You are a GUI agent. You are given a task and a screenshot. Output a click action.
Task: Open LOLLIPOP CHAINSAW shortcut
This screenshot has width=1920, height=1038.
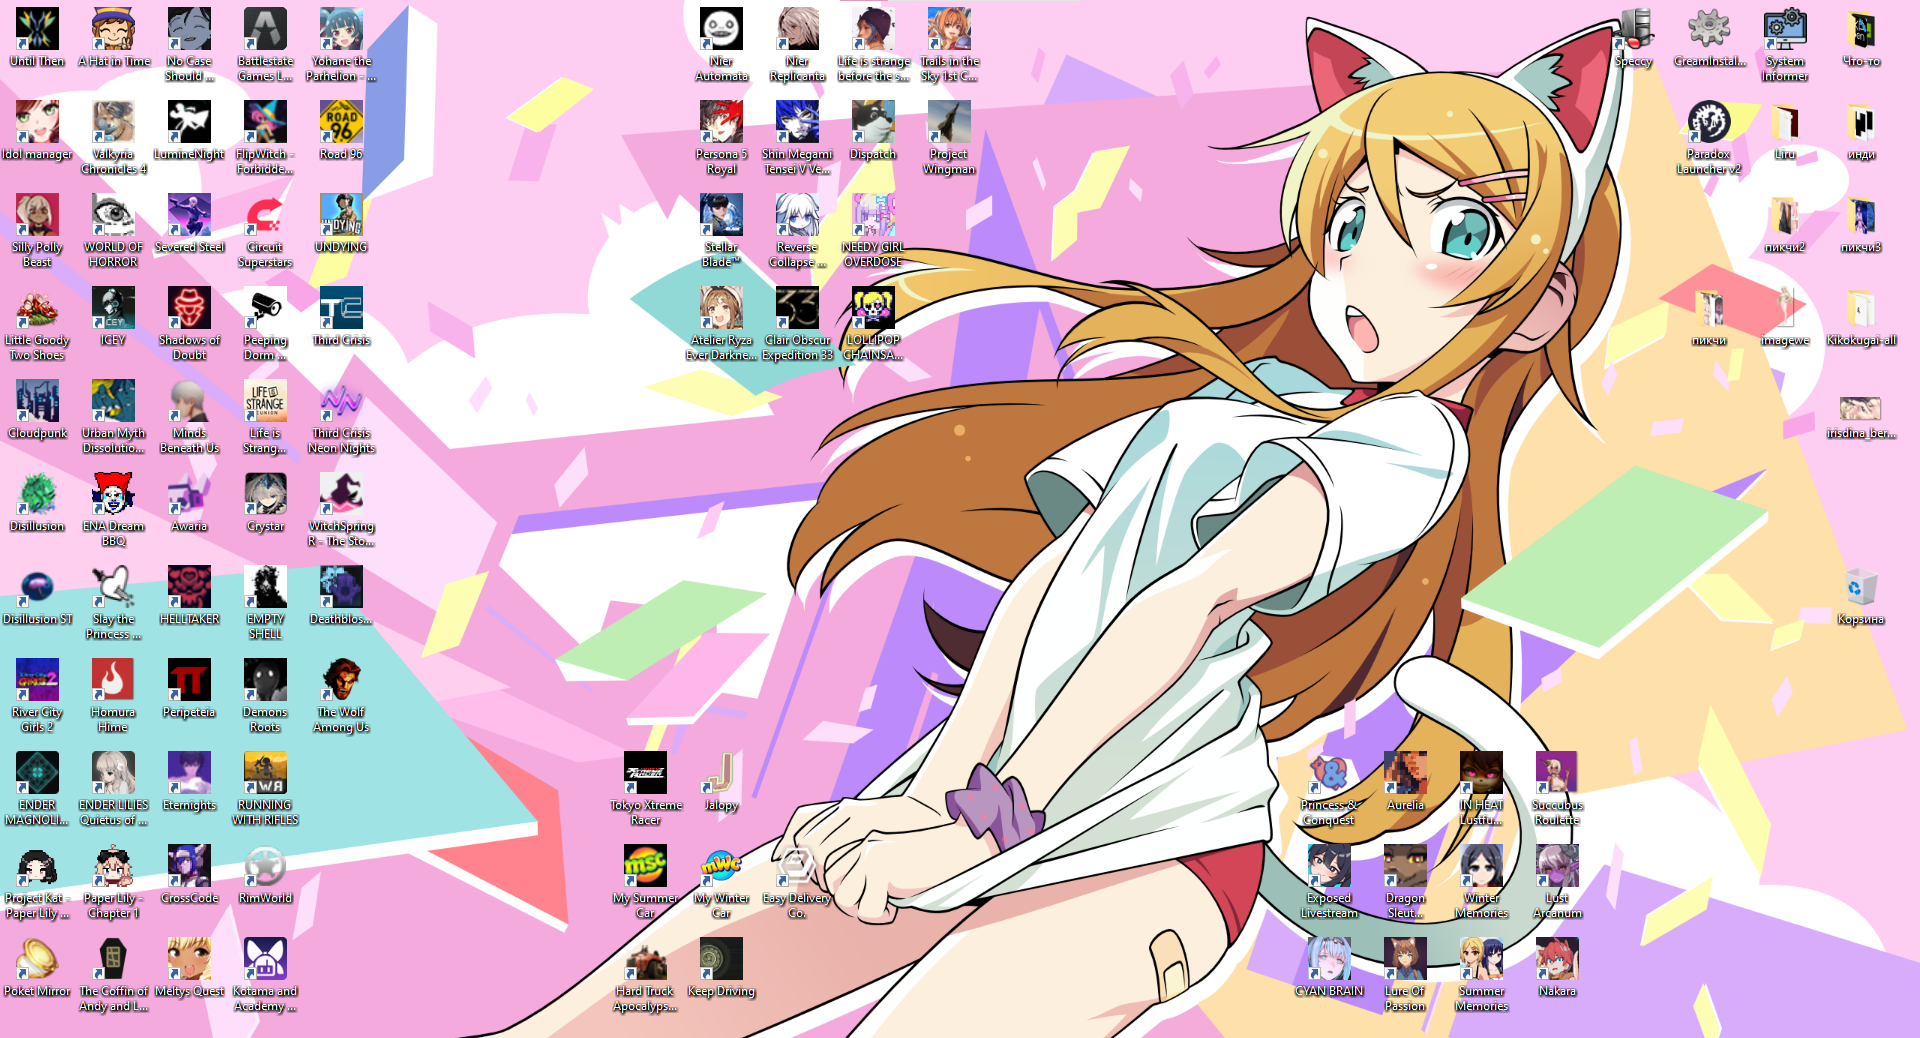873,324
